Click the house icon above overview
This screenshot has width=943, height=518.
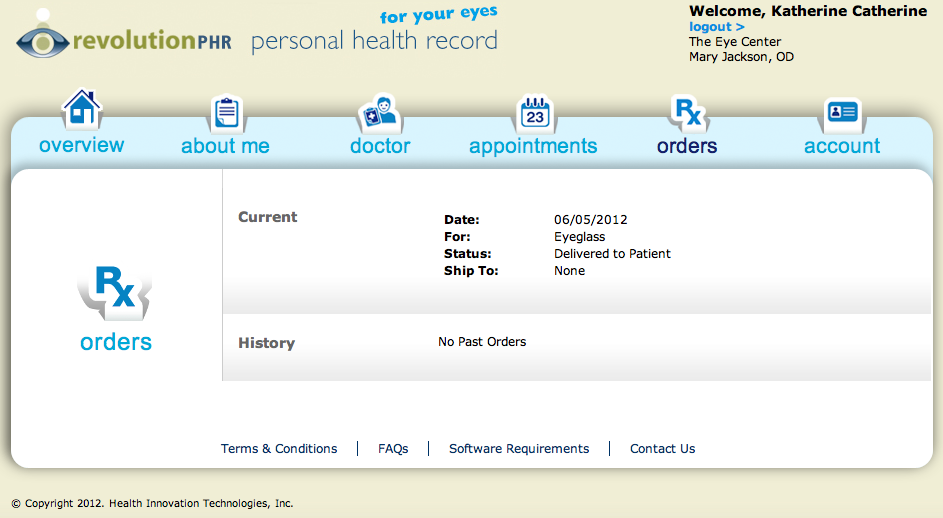point(82,108)
